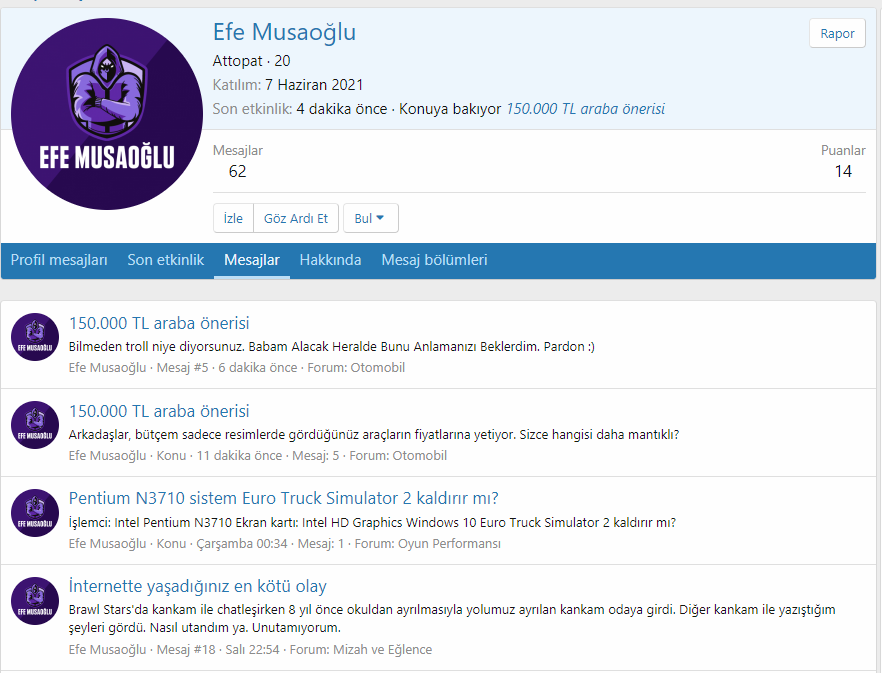Click the 'Salı 22:54' timestamp
The width and height of the screenshot is (882, 673).
point(252,649)
